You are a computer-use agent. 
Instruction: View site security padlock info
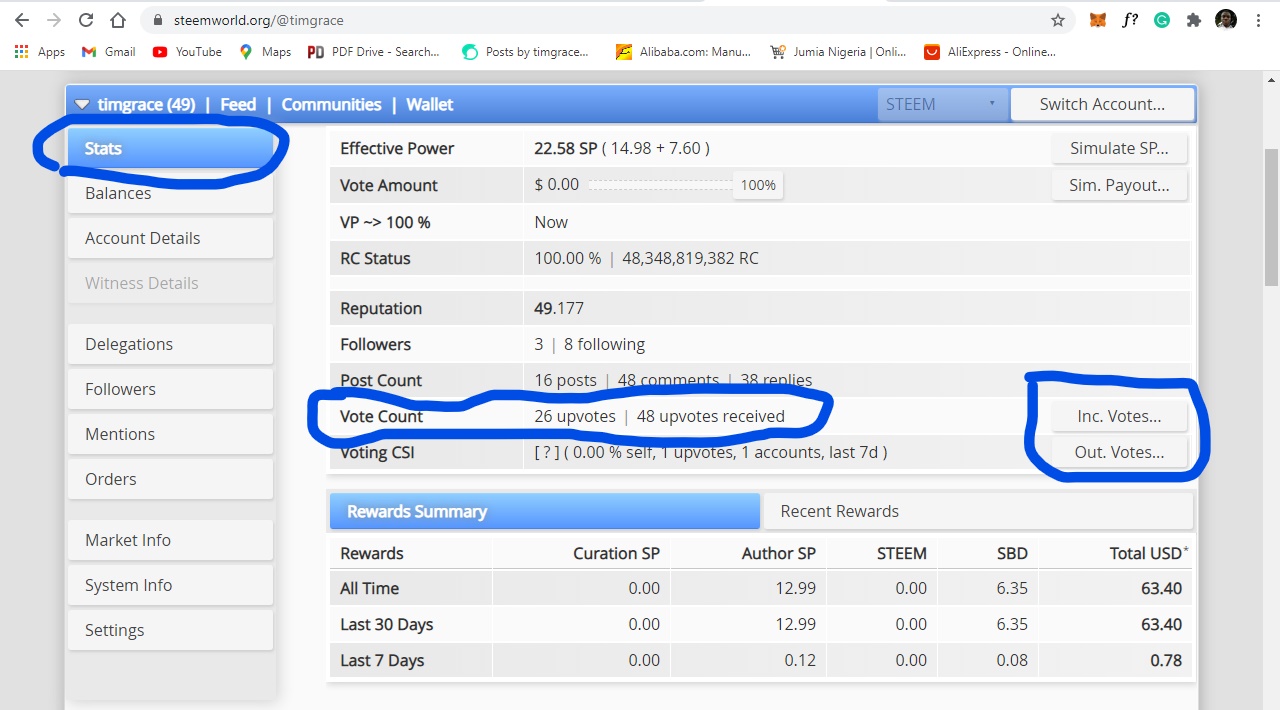pyautogui.click(x=157, y=20)
